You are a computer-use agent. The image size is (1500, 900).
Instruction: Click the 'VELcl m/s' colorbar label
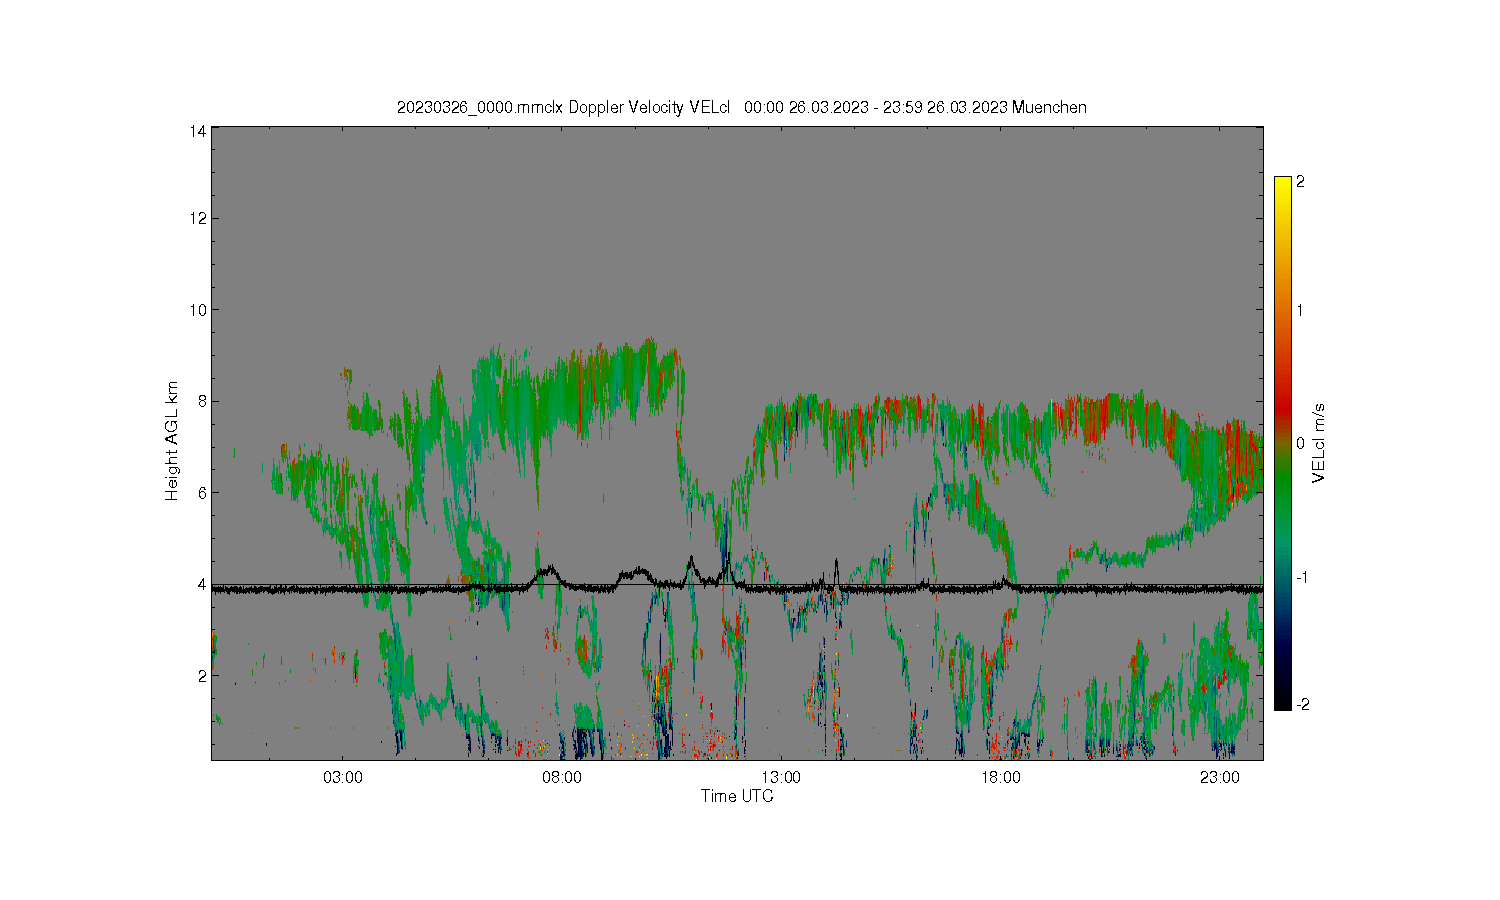(1319, 442)
